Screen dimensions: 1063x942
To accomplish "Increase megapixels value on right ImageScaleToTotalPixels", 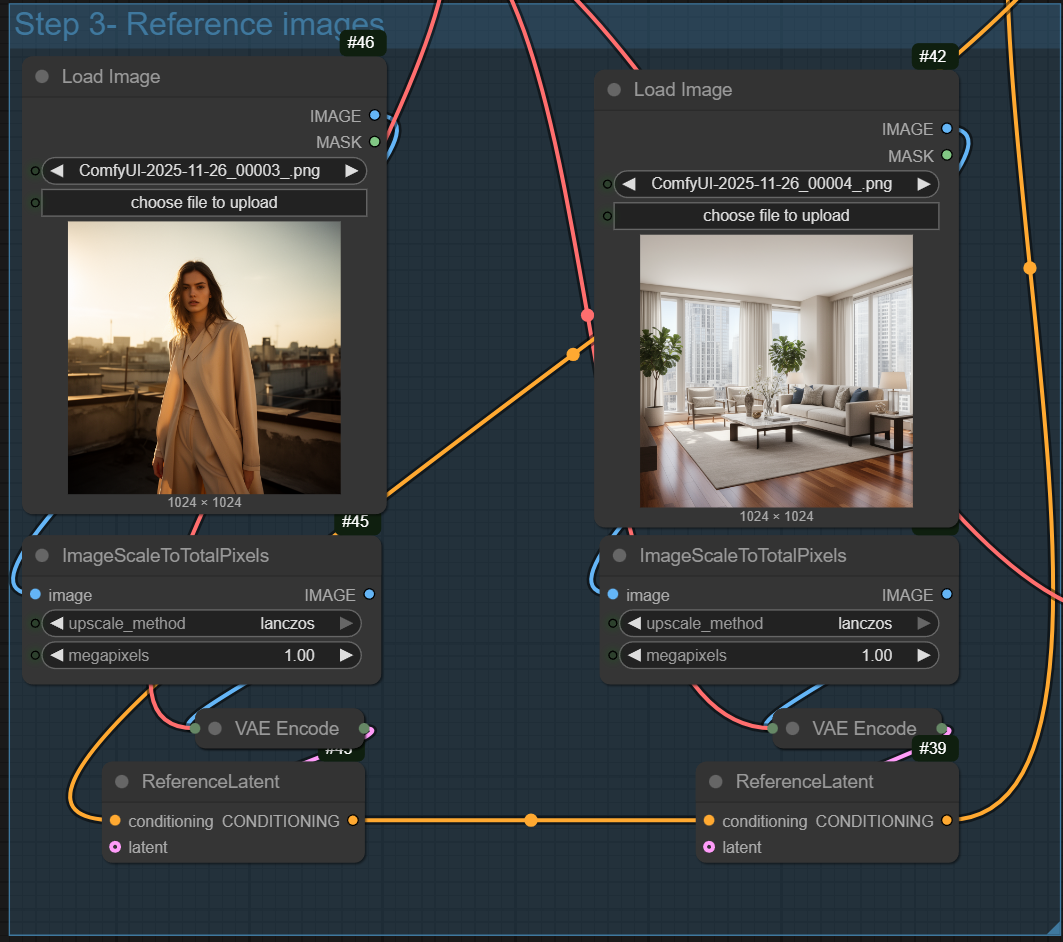I will click(x=923, y=656).
